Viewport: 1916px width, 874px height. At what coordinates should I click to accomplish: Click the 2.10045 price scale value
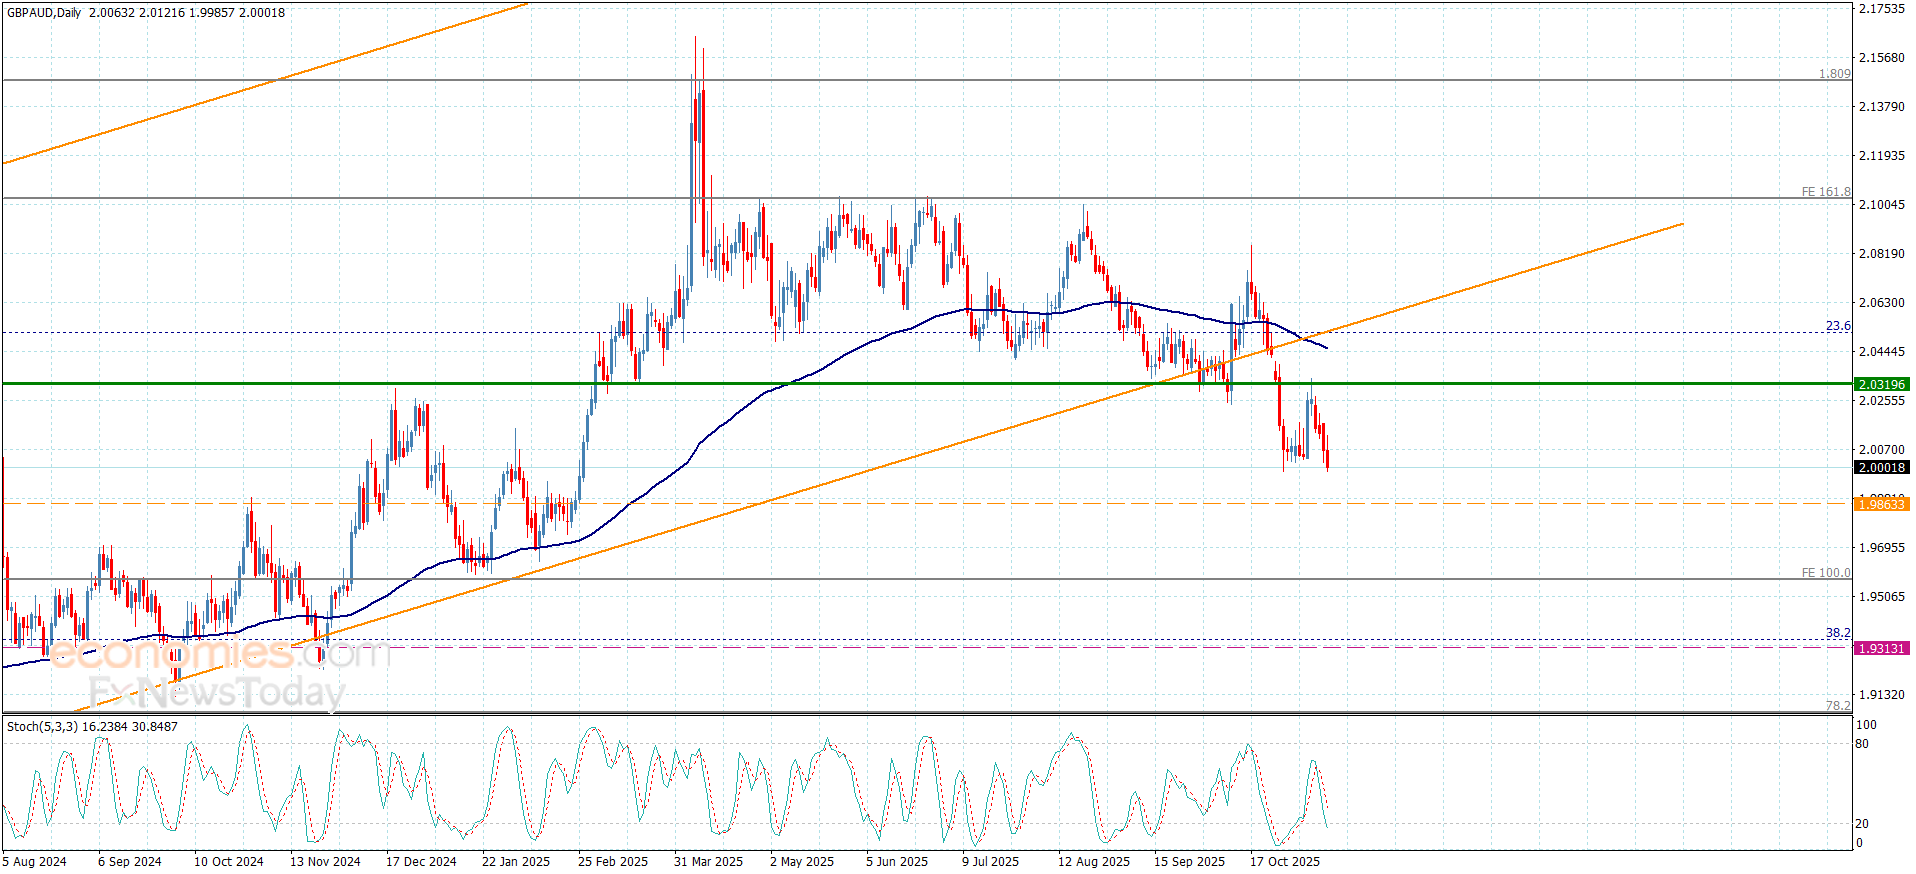tap(1882, 205)
